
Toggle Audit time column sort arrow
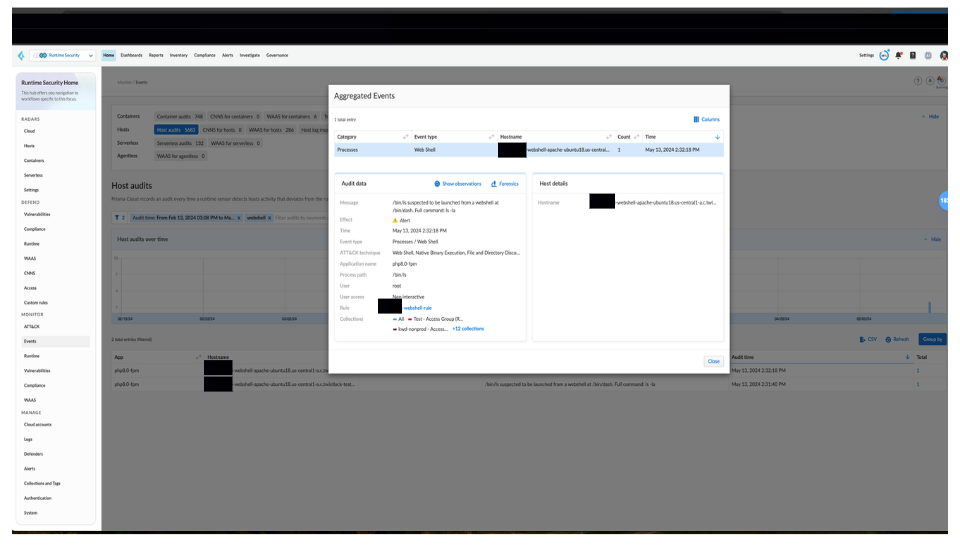[907, 357]
